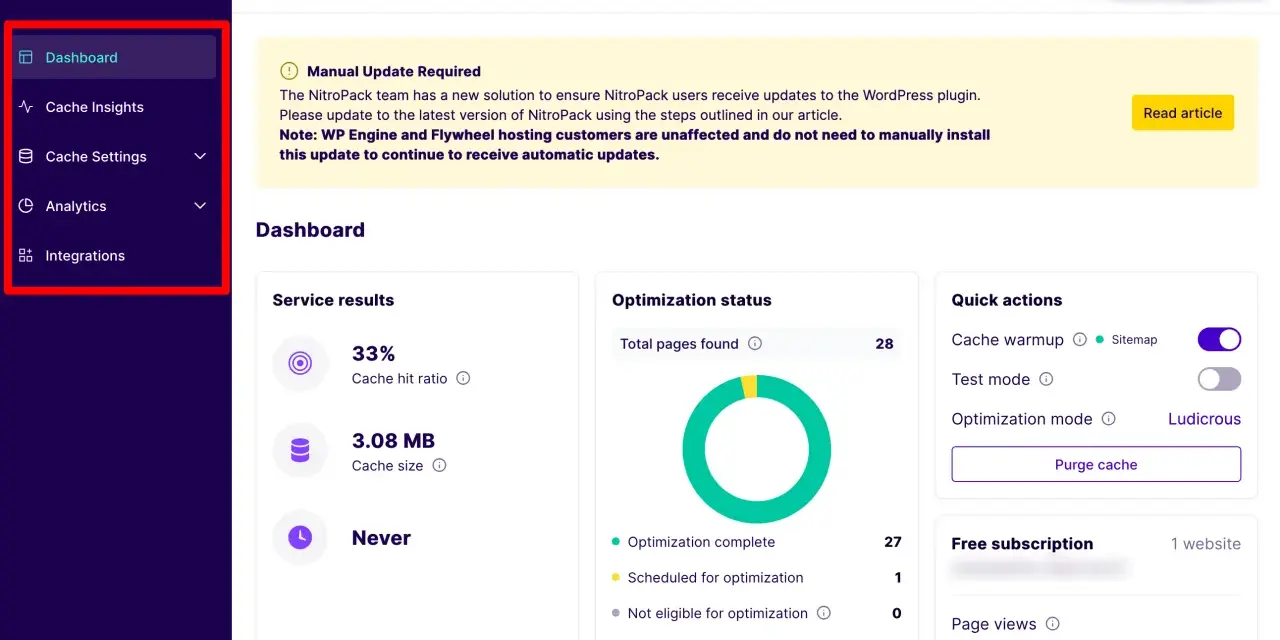Click the Dashboard sidebar icon

tap(26, 57)
